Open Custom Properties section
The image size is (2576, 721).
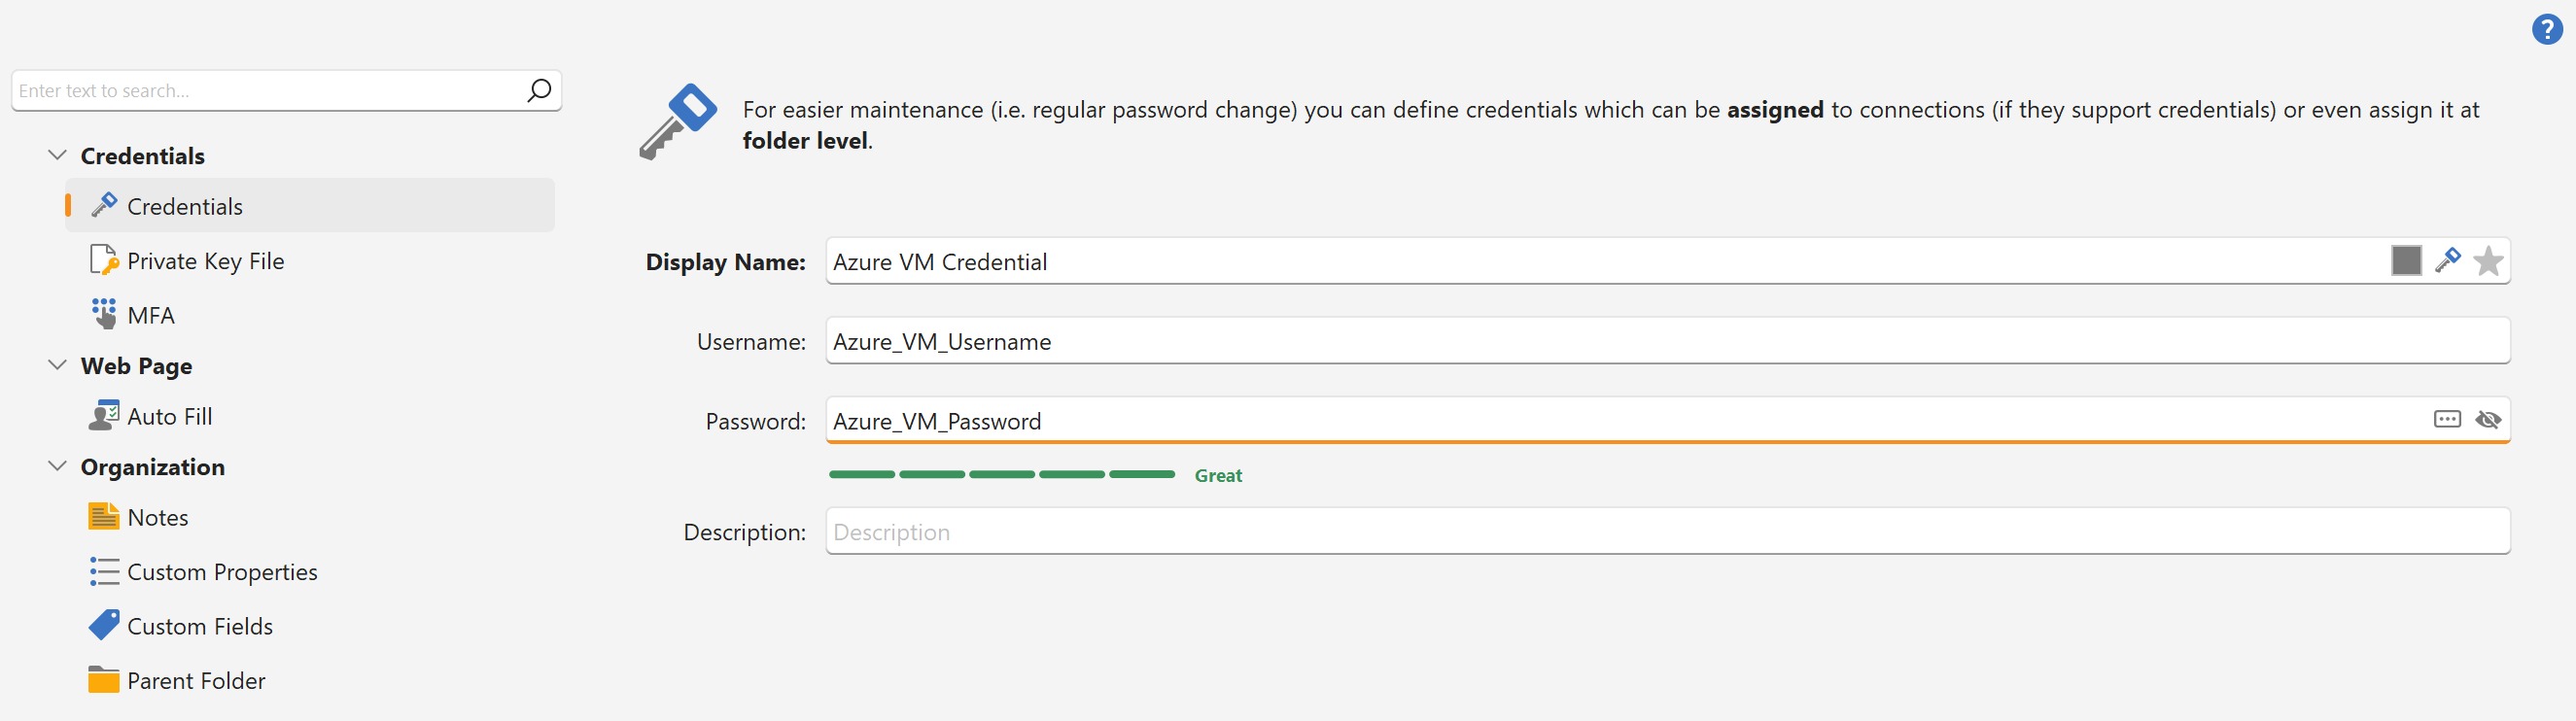[x=221, y=572]
